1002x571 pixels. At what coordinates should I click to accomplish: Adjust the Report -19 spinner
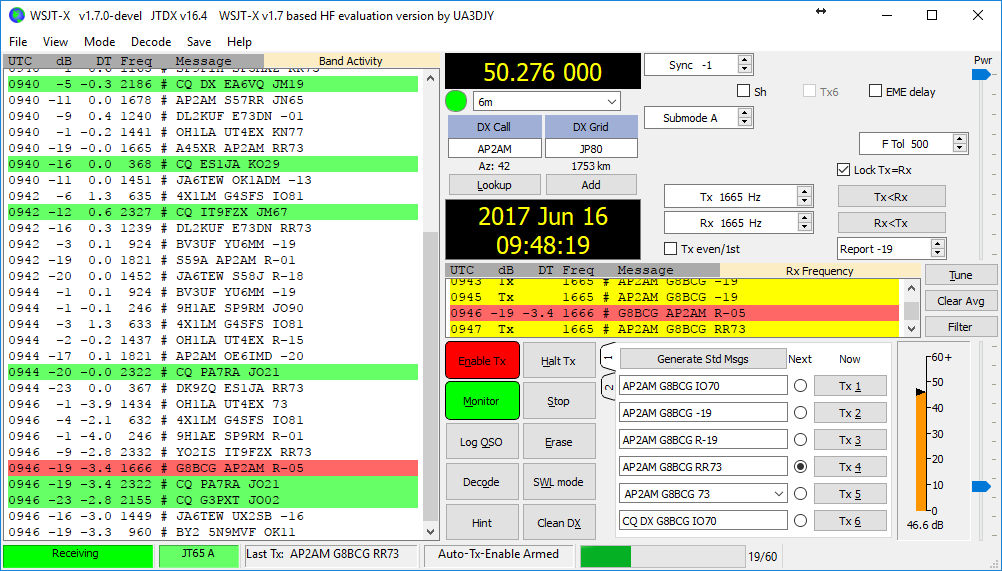[937, 248]
